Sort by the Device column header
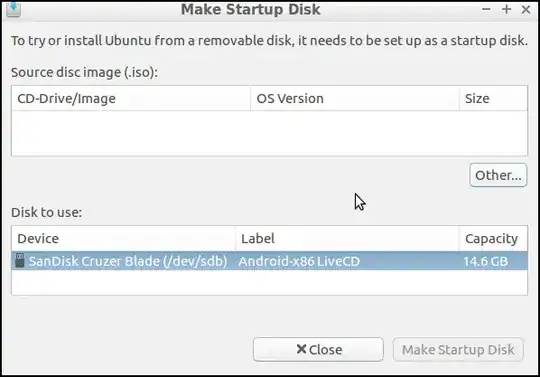This screenshot has width=540, height=377. [123, 239]
